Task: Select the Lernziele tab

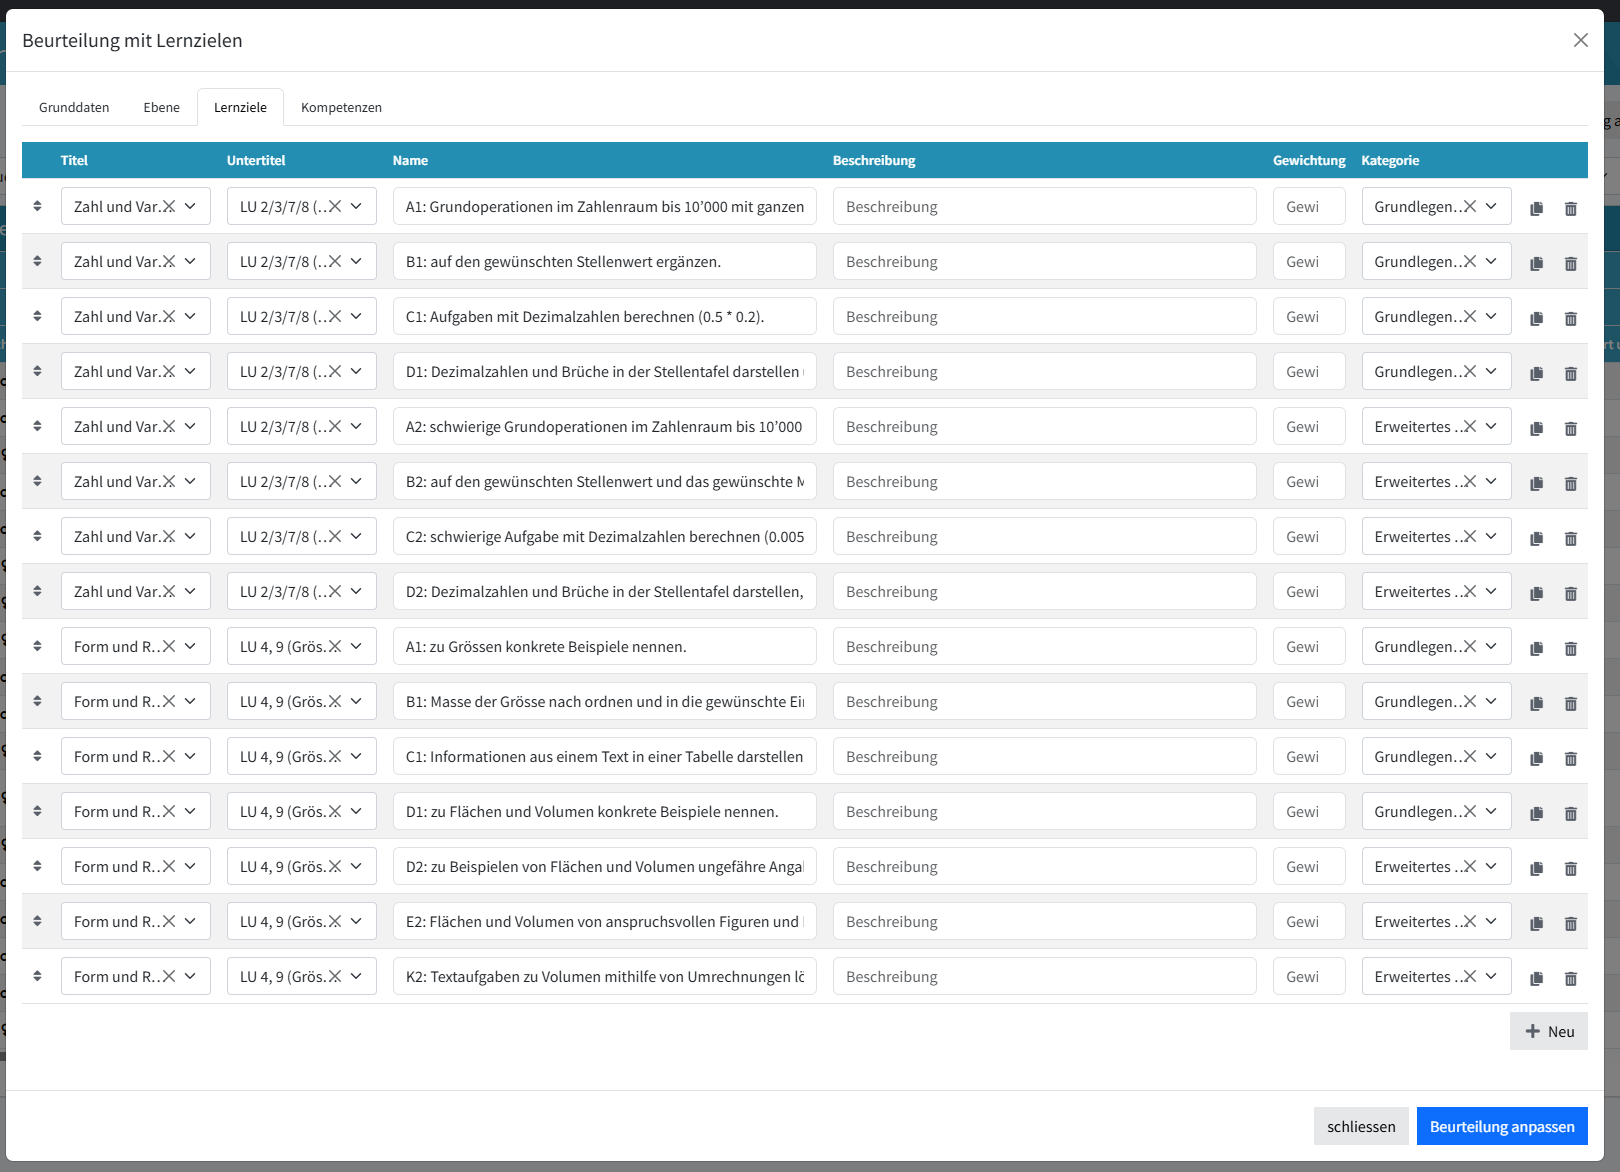Action: click(x=240, y=107)
